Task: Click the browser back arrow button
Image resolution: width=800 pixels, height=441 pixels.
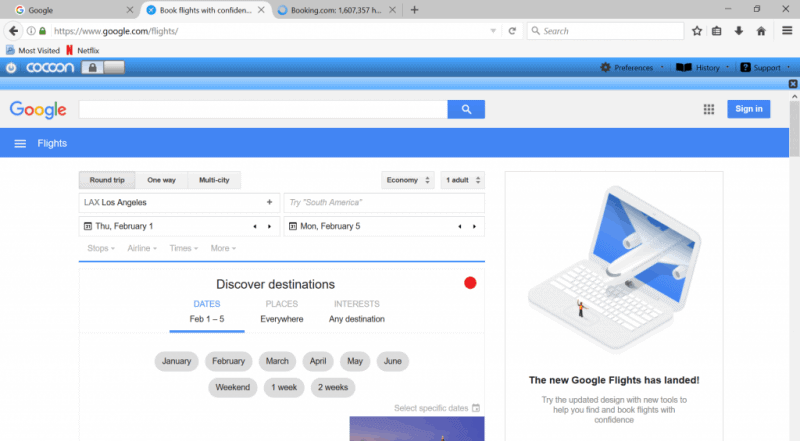Action: click(x=13, y=31)
